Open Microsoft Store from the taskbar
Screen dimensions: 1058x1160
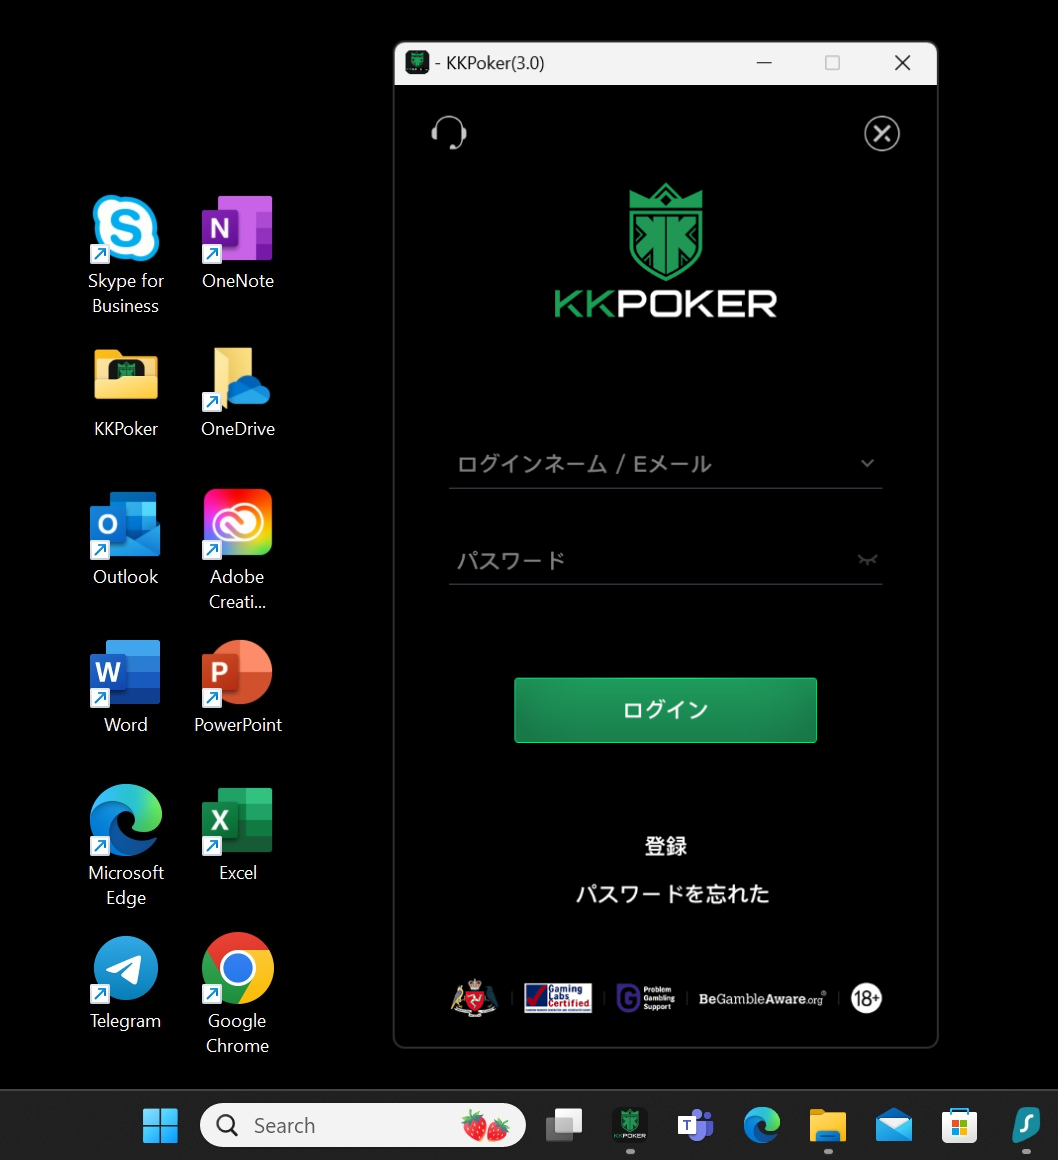(x=959, y=1125)
